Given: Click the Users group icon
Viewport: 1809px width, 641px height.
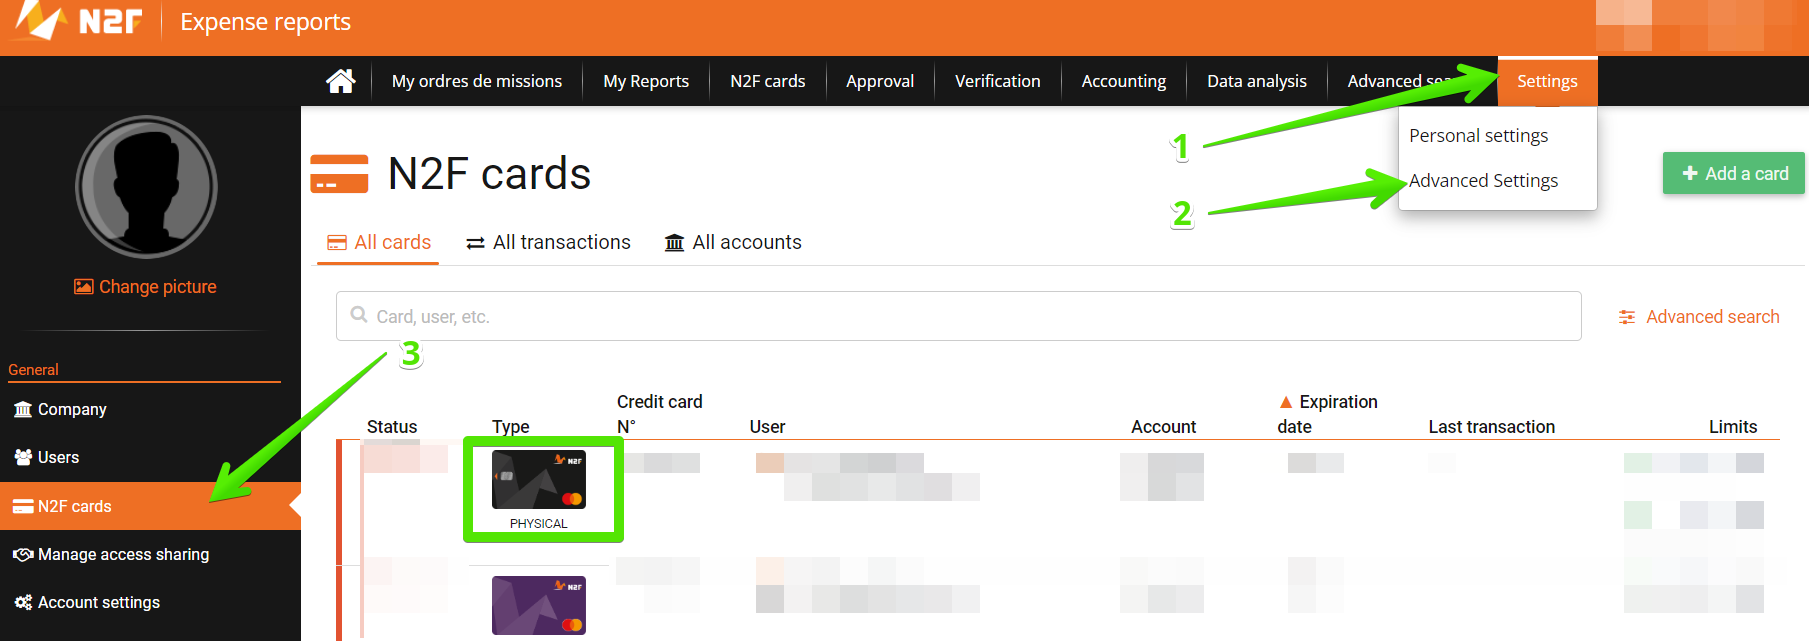Looking at the screenshot, I should pyautogui.click(x=23, y=457).
